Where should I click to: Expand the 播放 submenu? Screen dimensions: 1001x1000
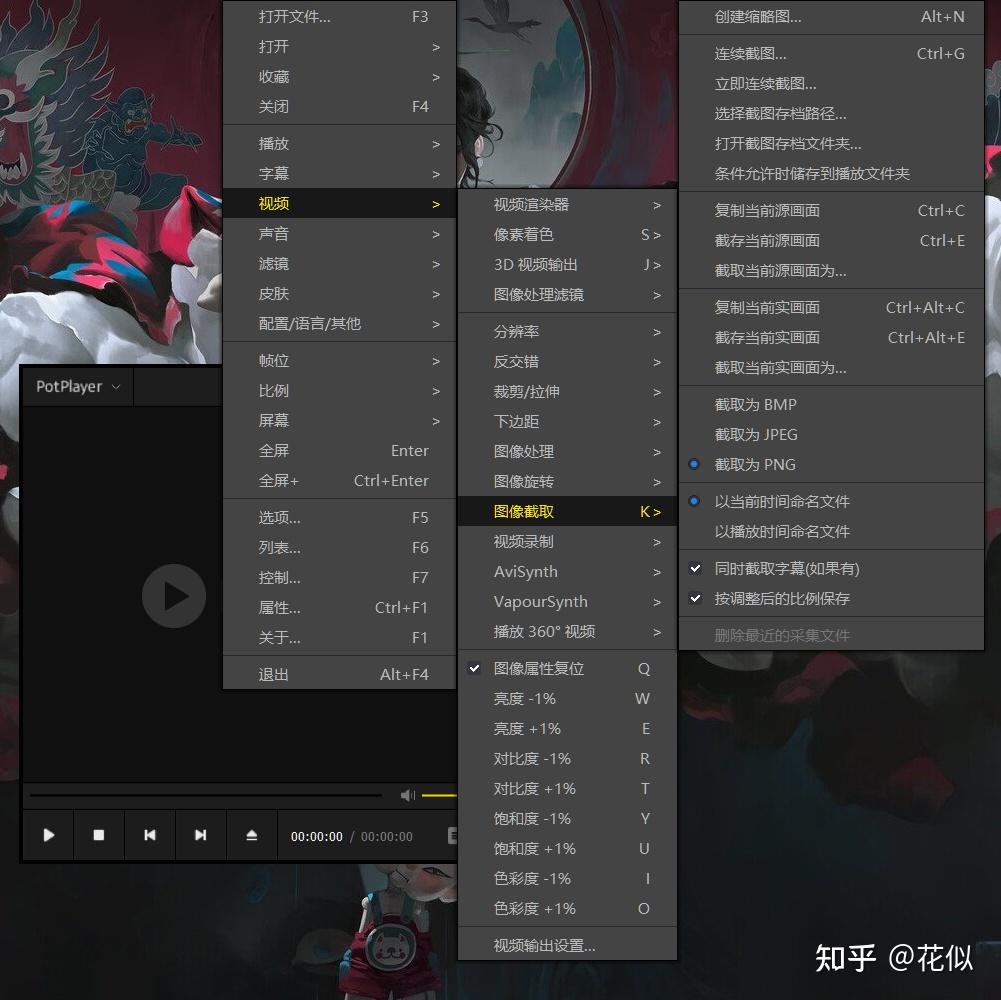pyautogui.click(x=340, y=144)
